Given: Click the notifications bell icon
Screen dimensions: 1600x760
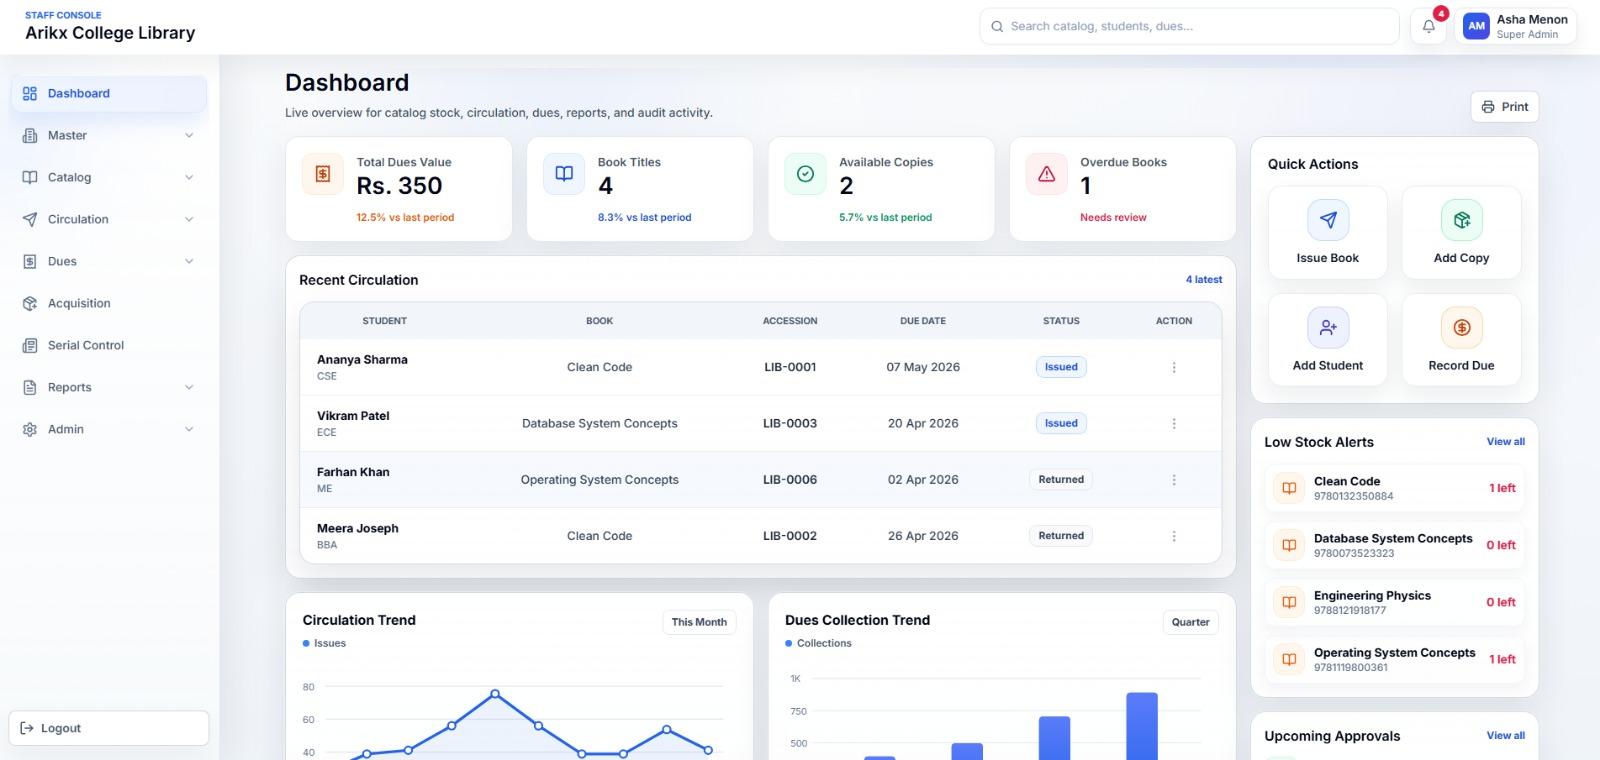Looking at the screenshot, I should click(x=1428, y=27).
